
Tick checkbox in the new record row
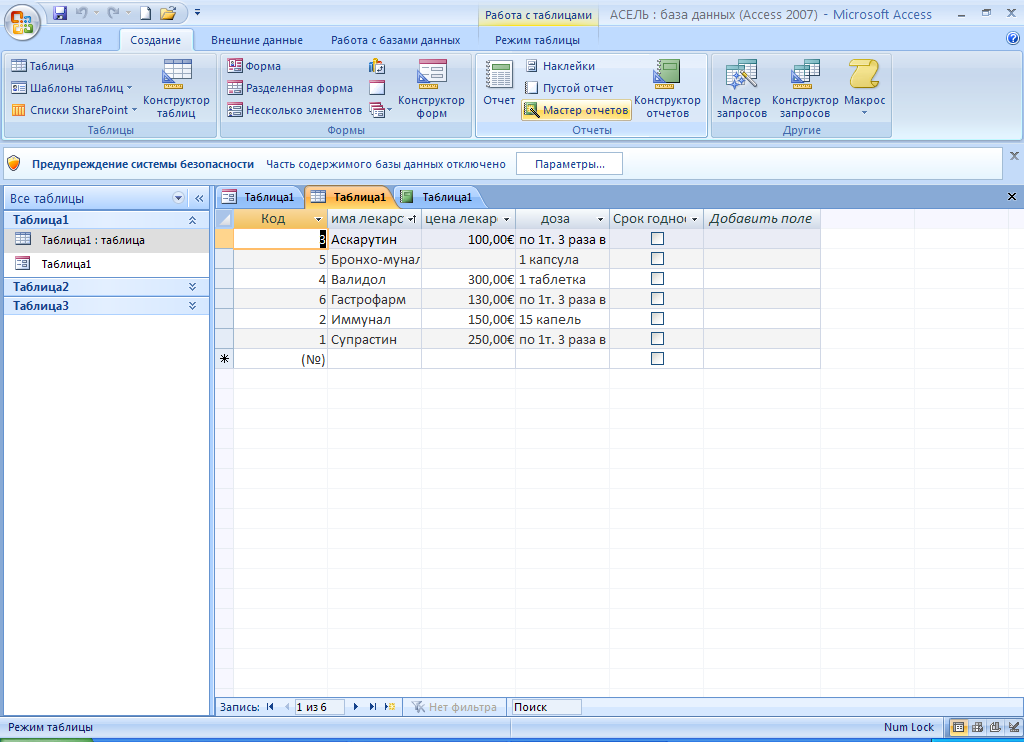[x=657, y=359]
